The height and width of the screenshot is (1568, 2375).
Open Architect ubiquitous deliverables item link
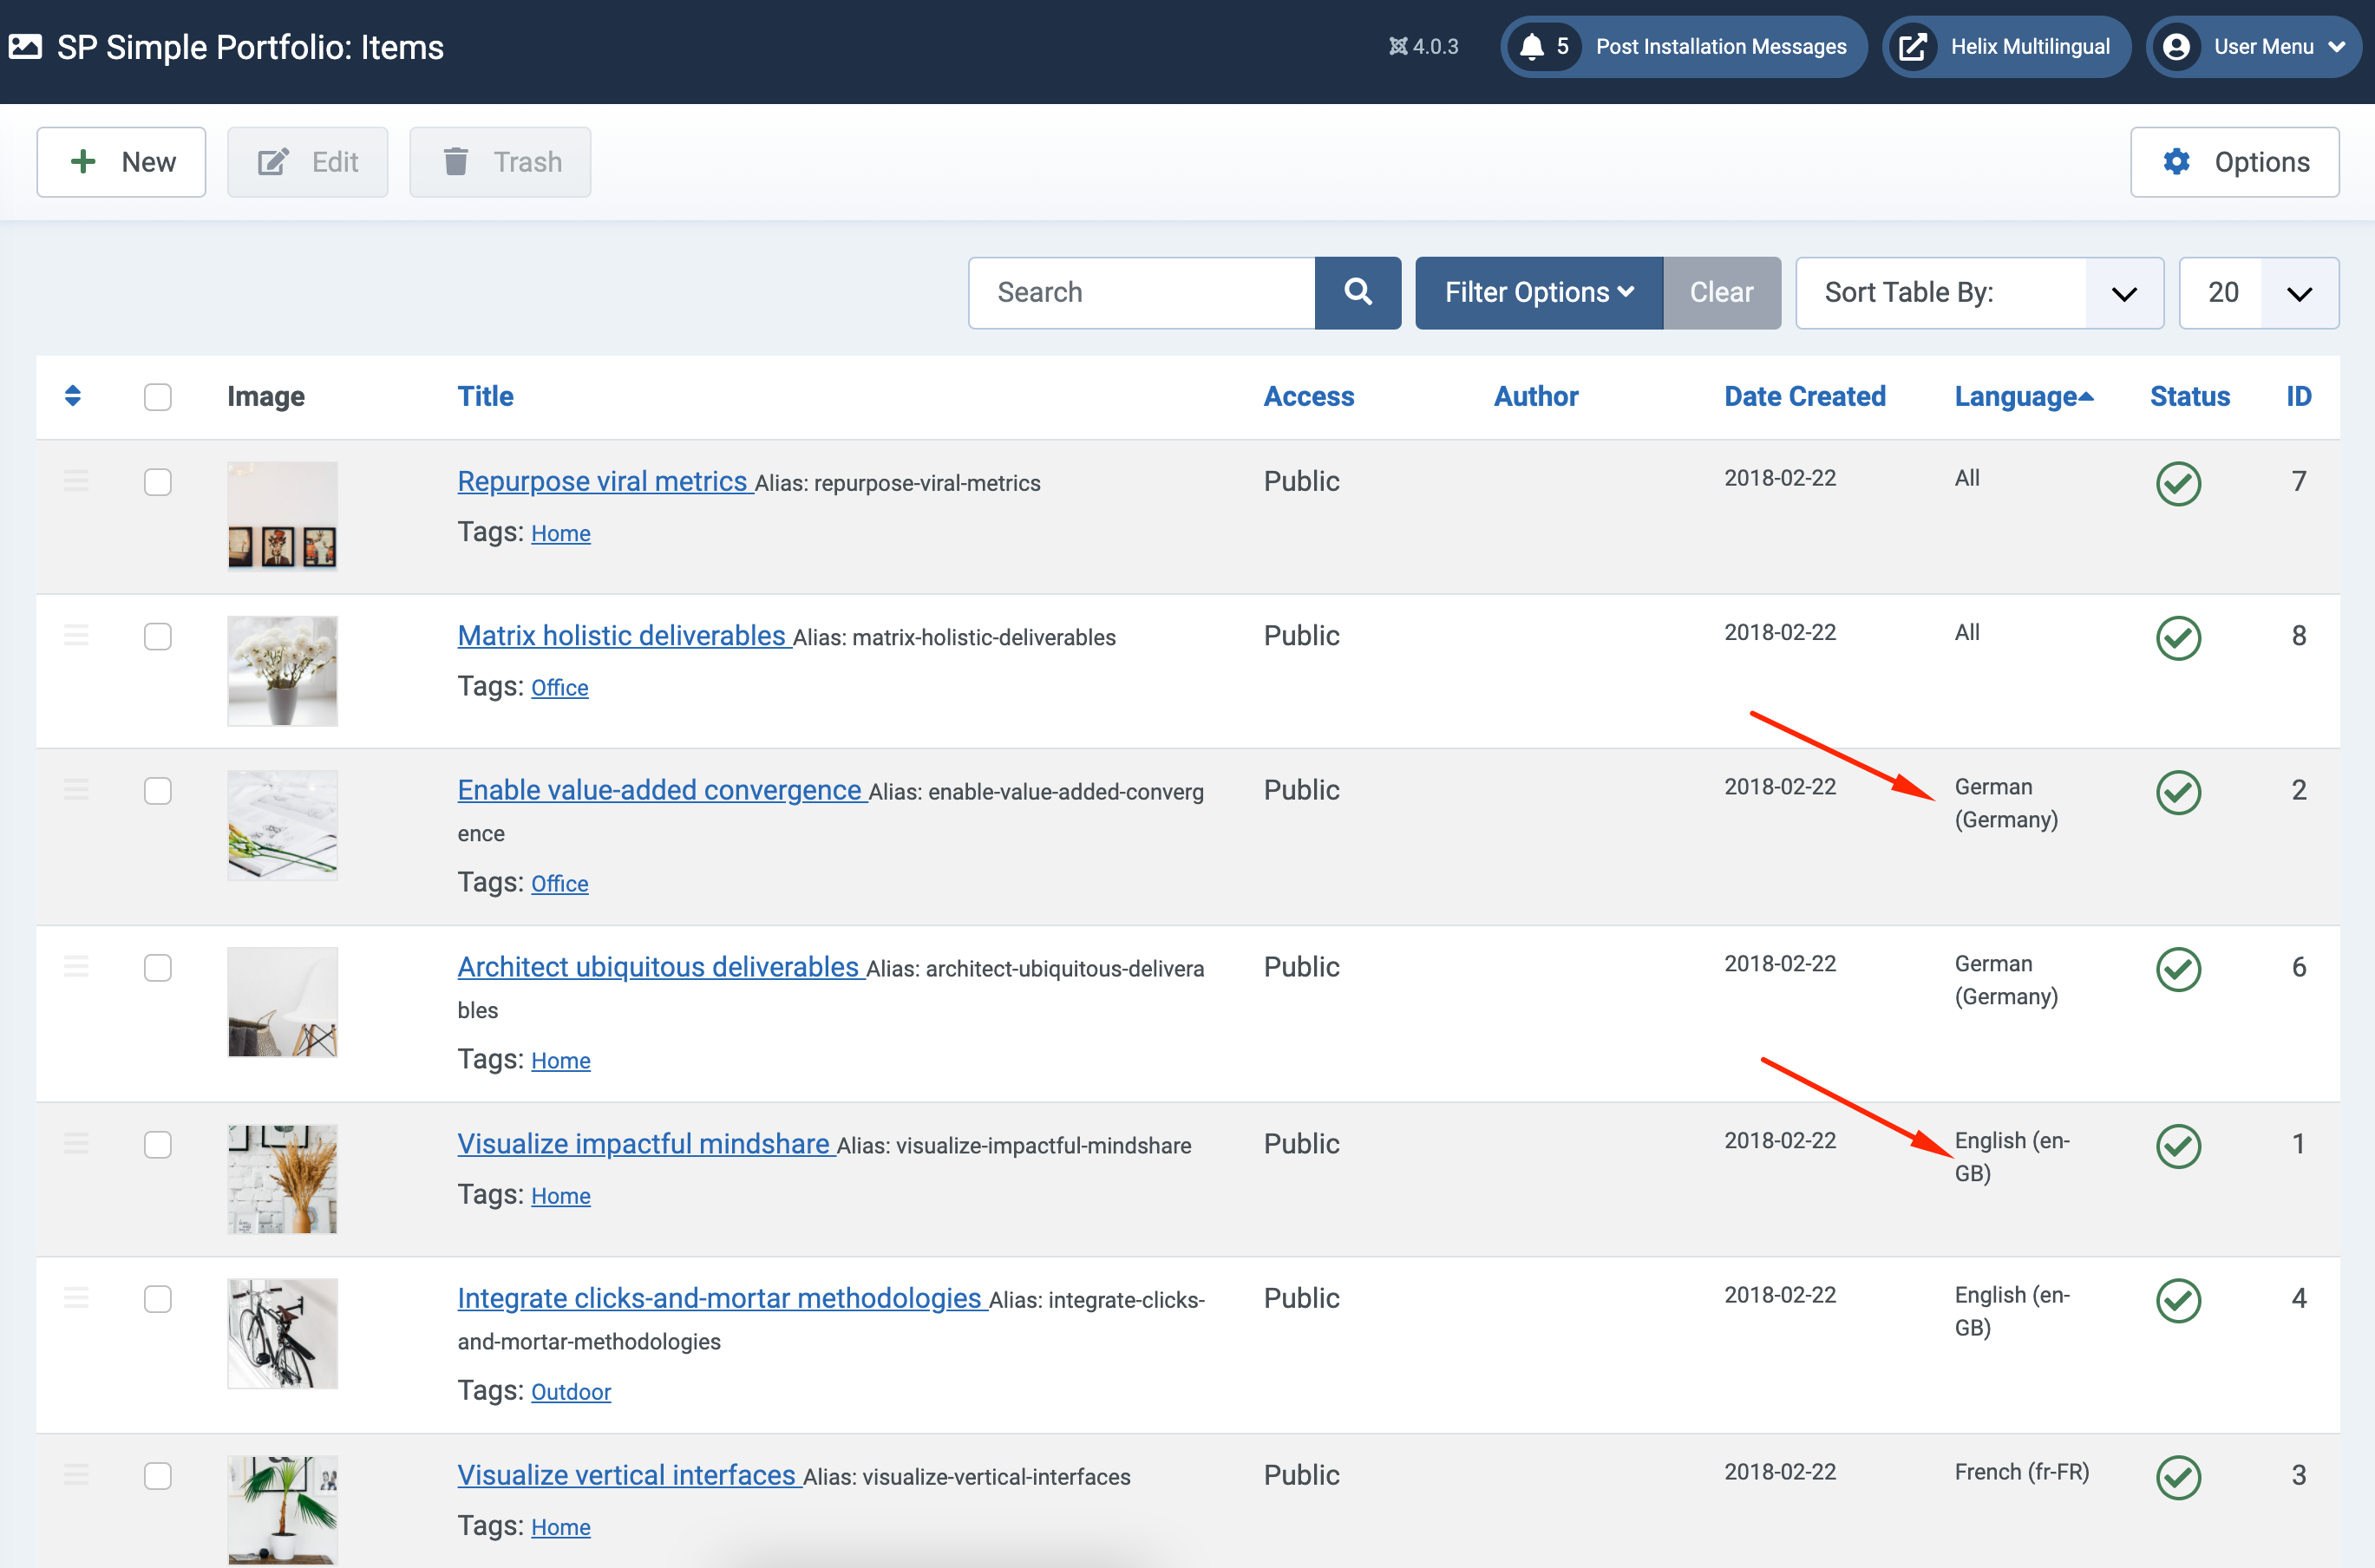point(658,967)
